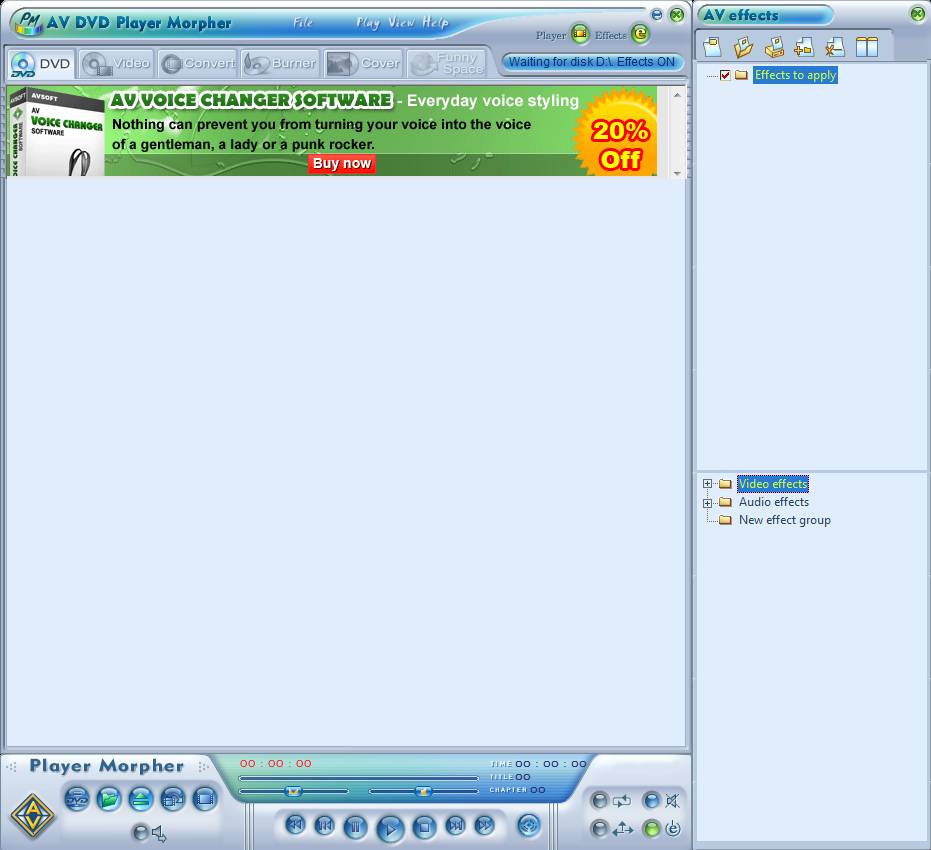The image size is (931, 850).
Task: Switch to the Funny Space tab
Action: (447, 64)
